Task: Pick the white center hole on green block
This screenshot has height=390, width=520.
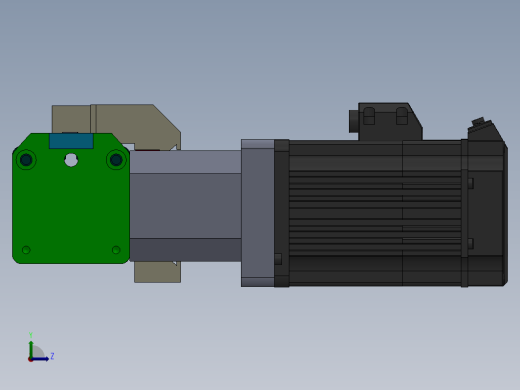Action: point(71,160)
